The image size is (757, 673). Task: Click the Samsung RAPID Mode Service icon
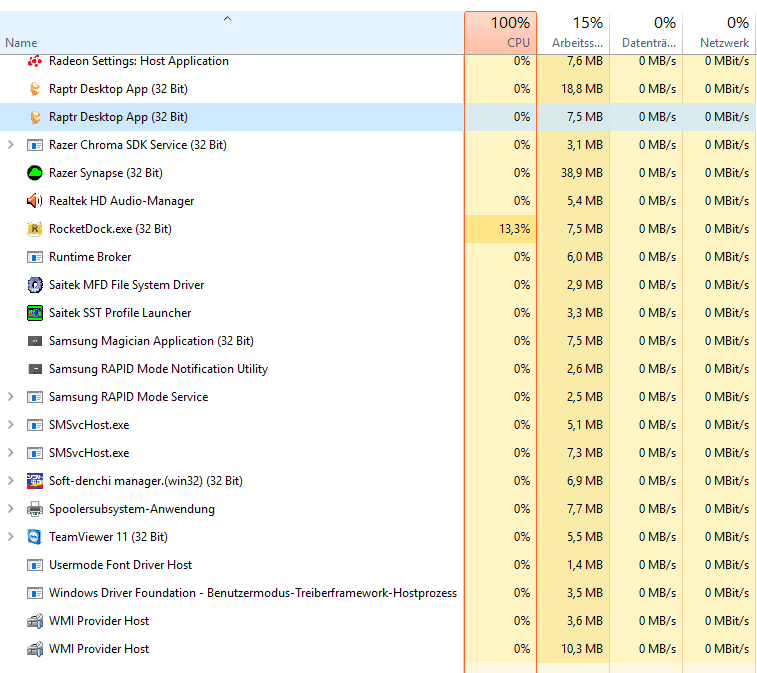[35, 397]
